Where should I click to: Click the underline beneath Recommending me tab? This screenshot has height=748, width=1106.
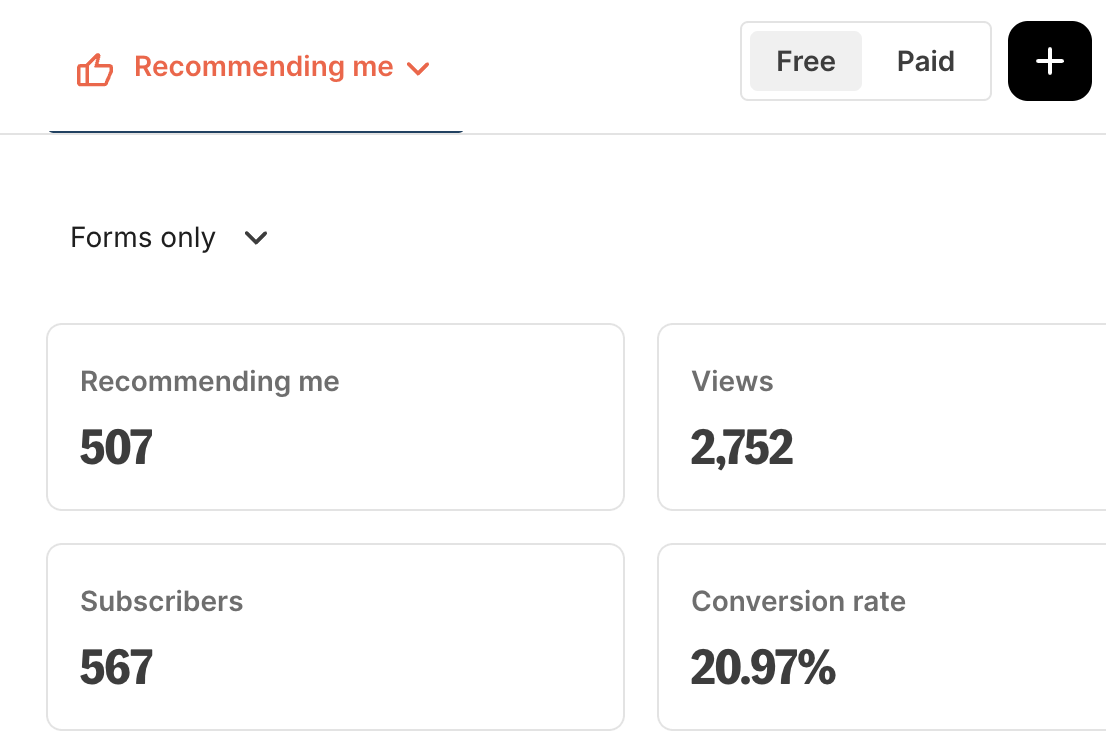click(x=255, y=131)
